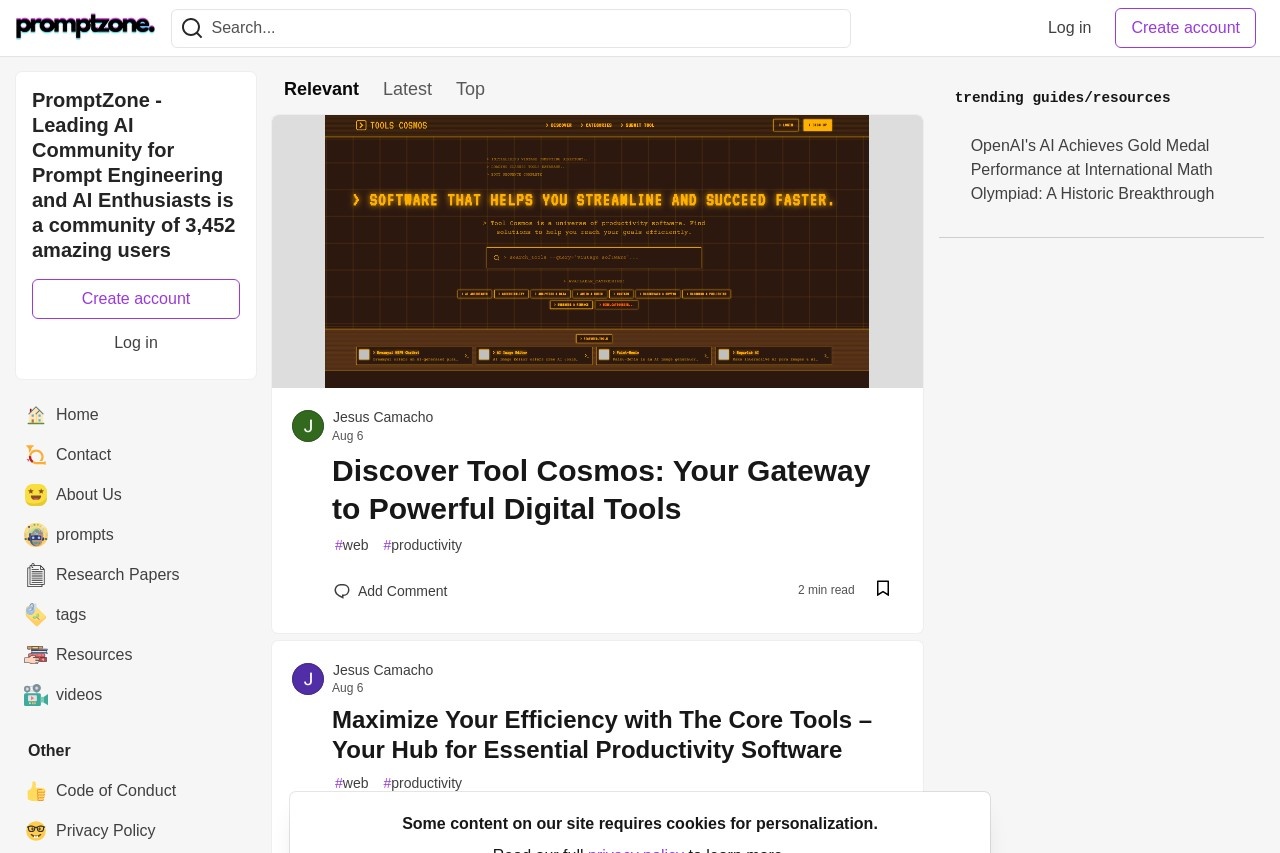Click Log in in the header

coord(1069,28)
